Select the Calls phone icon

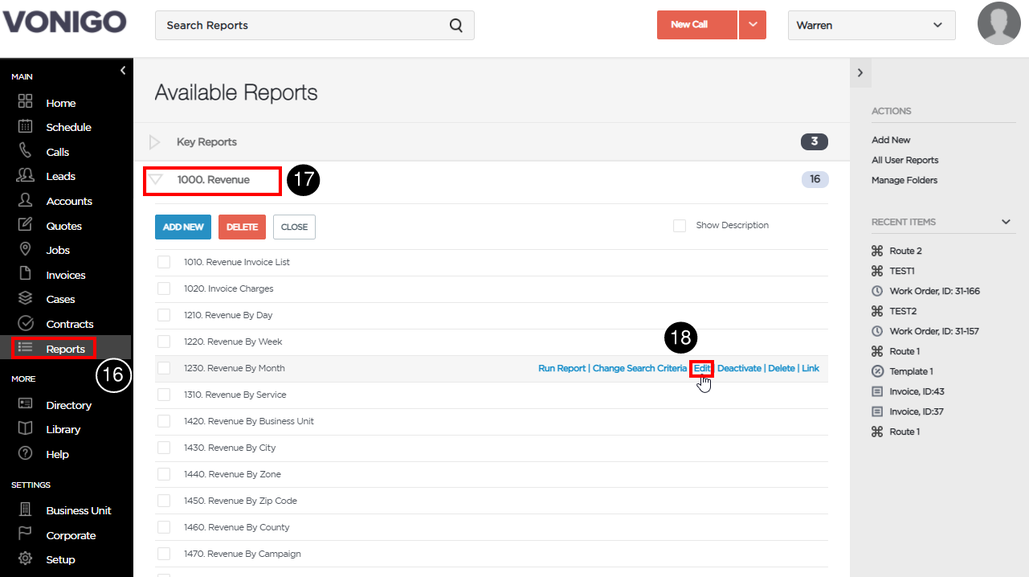[x=25, y=151]
